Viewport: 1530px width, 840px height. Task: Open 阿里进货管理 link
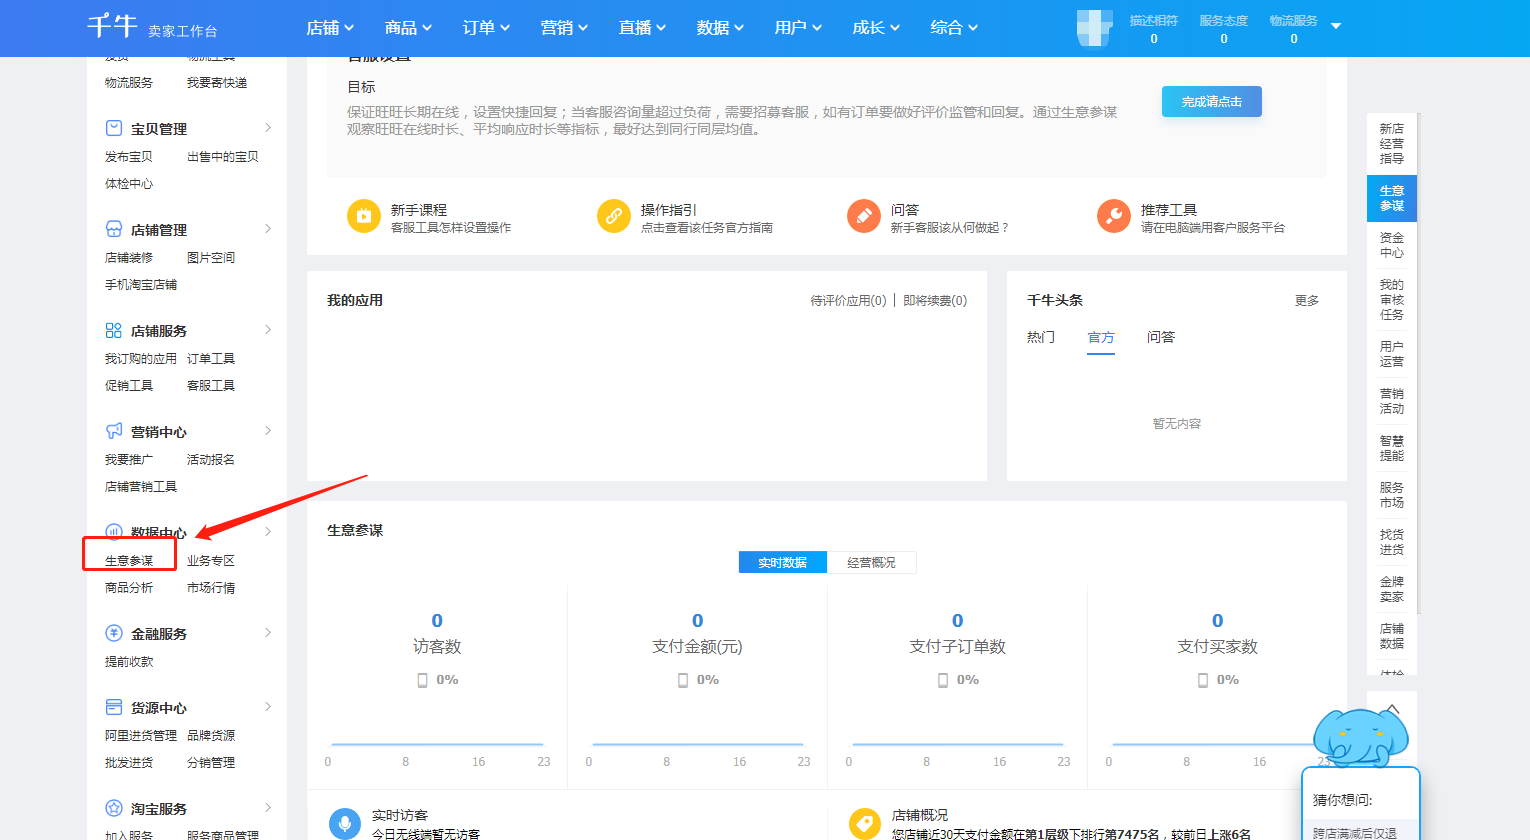[141, 736]
